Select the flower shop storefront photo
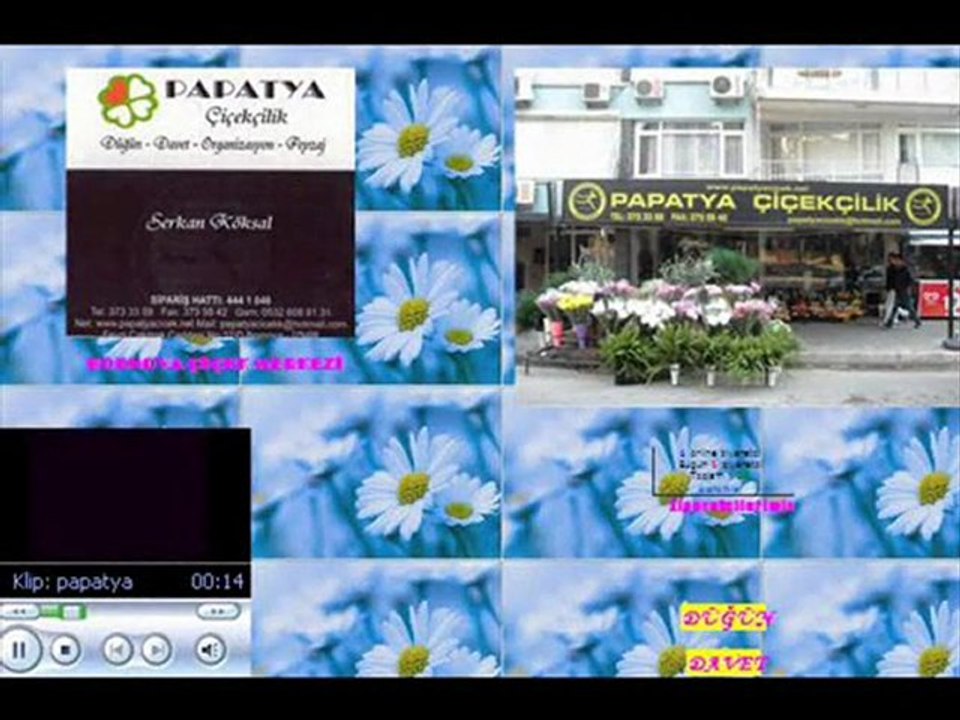Viewport: 960px width, 720px height. [737, 237]
